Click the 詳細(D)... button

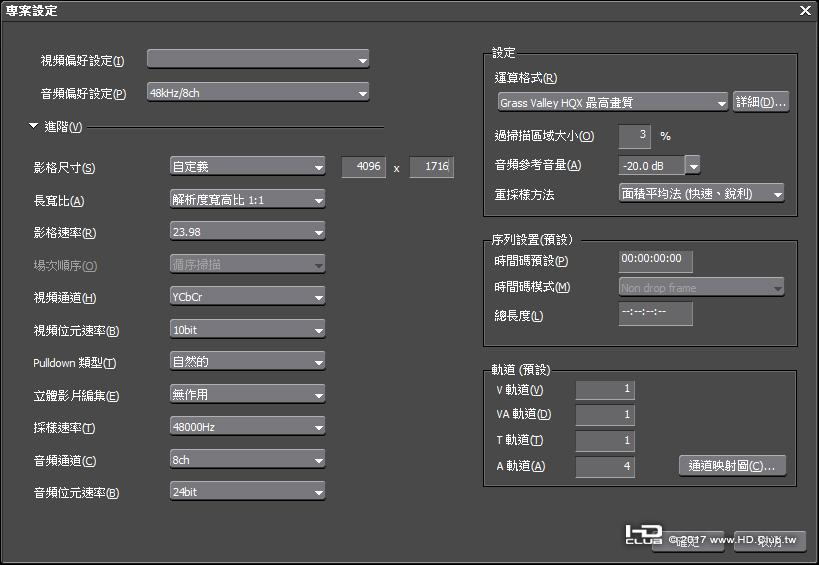(761, 102)
